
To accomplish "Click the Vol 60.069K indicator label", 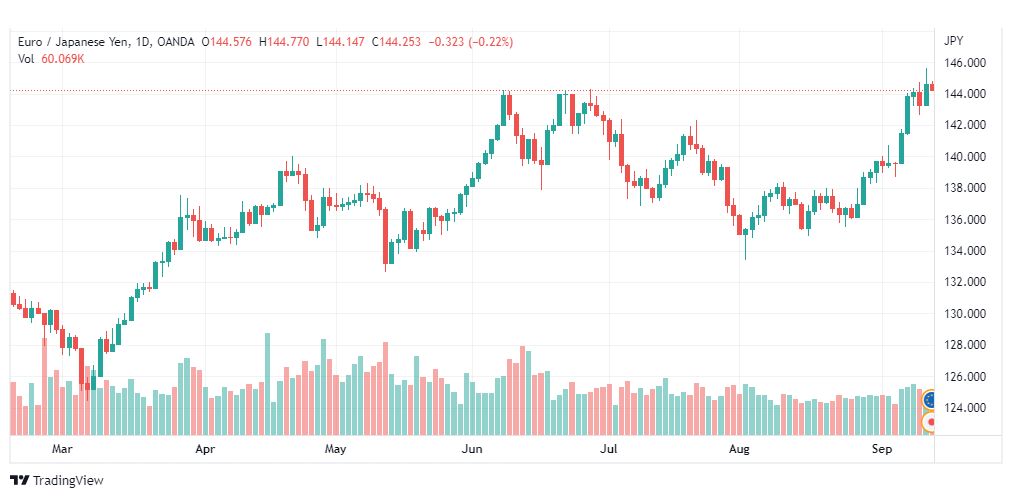I will [52, 59].
